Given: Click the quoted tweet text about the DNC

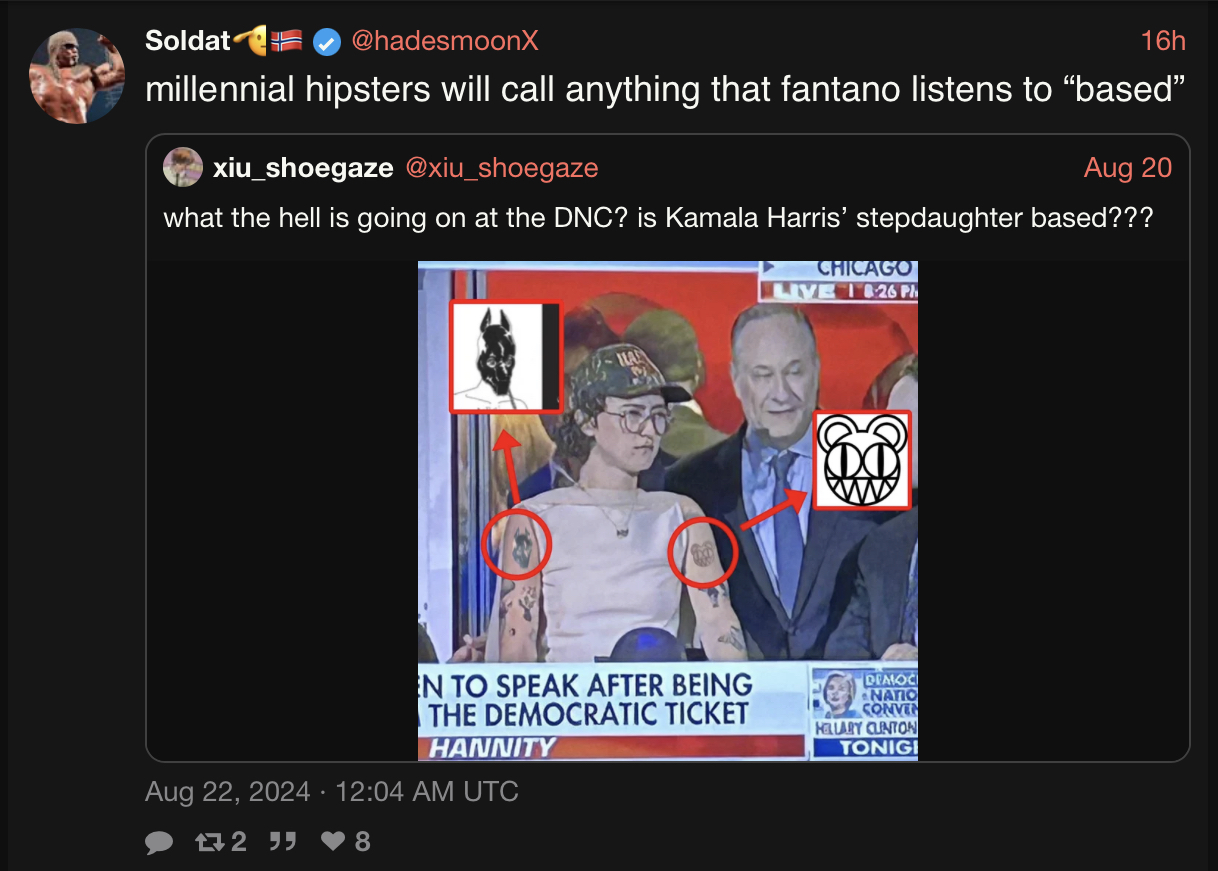Looking at the screenshot, I should coord(657,217).
